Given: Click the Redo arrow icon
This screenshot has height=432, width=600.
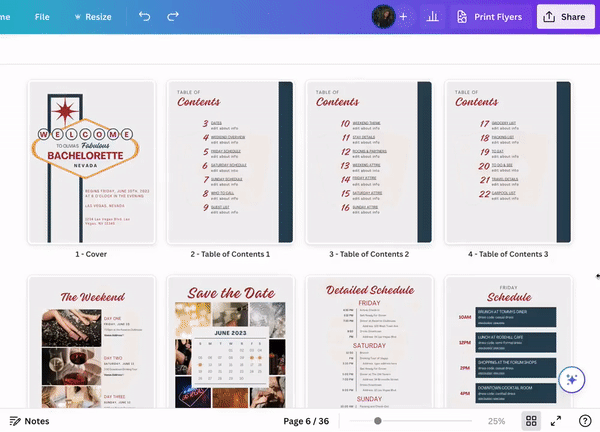Looking at the screenshot, I should [x=173, y=17].
